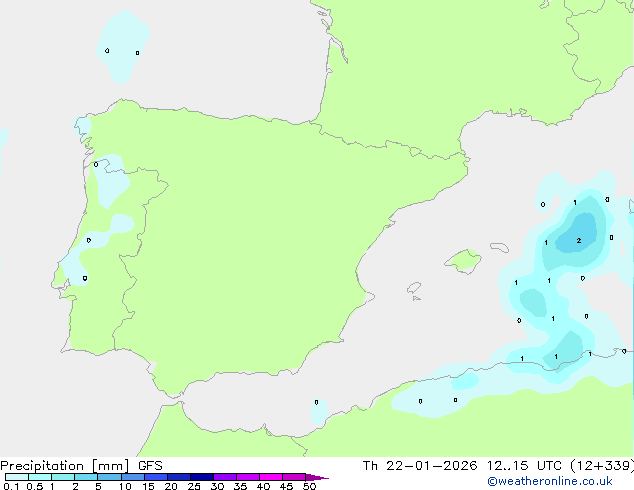Click the legend label 35

pos(240,486)
